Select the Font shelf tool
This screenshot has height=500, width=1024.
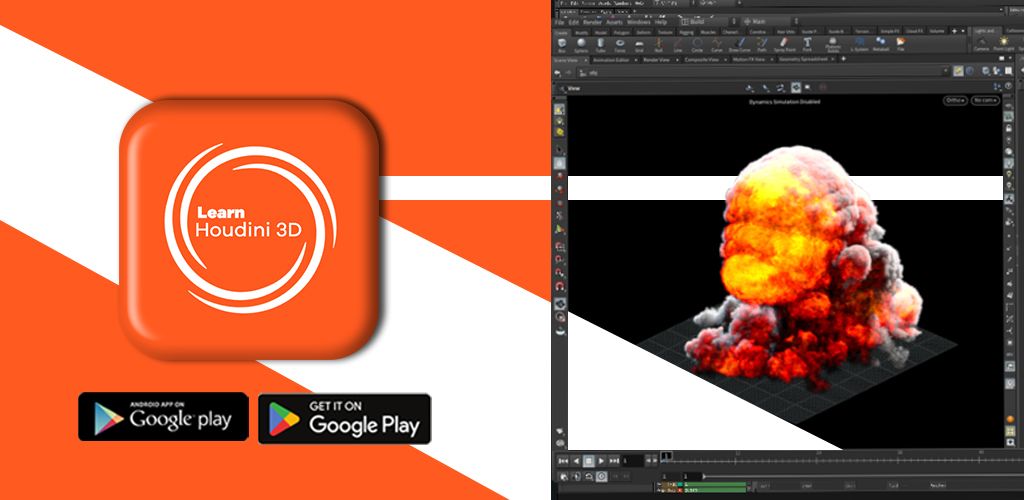coord(807,45)
